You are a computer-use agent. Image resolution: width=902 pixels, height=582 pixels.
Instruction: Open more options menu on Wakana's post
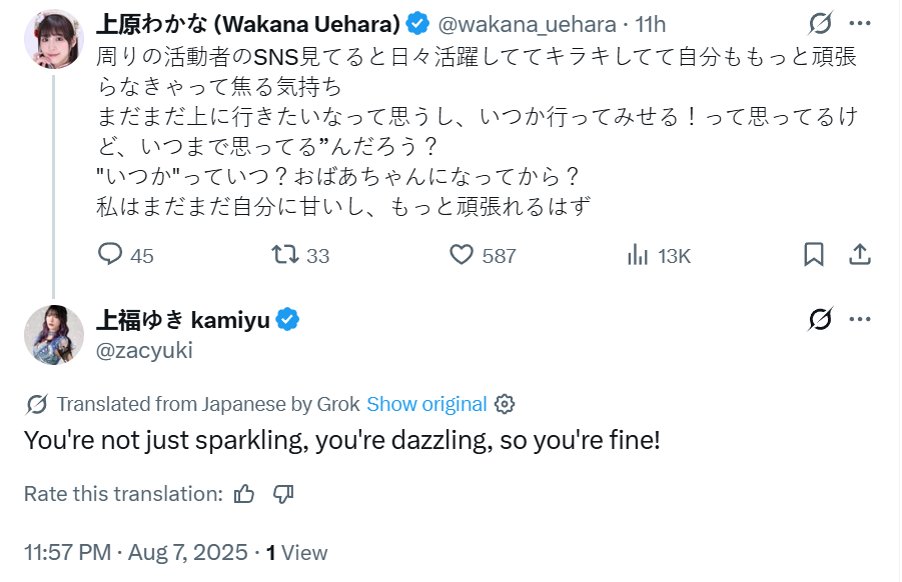coord(859,23)
